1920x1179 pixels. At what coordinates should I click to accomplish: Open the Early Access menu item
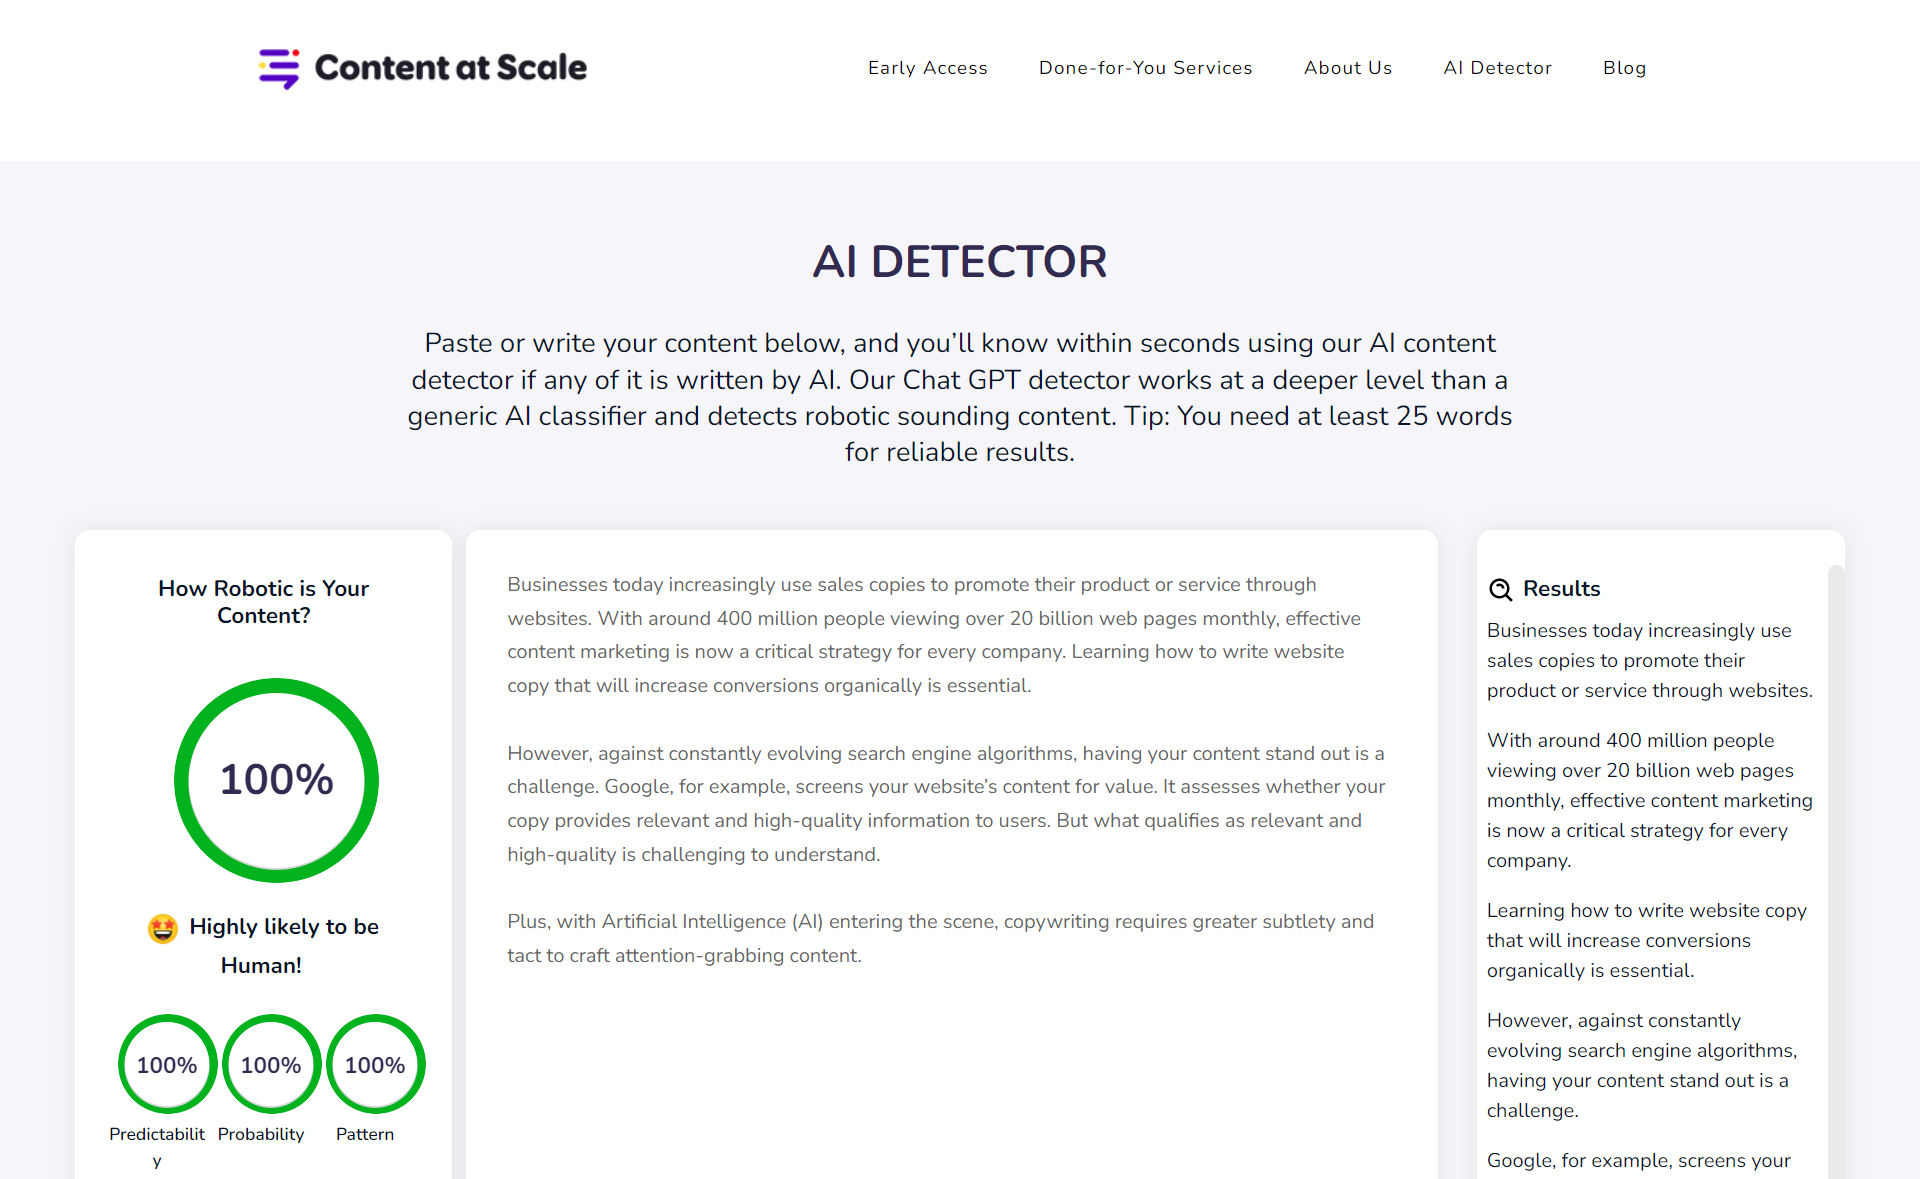[x=927, y=67]
